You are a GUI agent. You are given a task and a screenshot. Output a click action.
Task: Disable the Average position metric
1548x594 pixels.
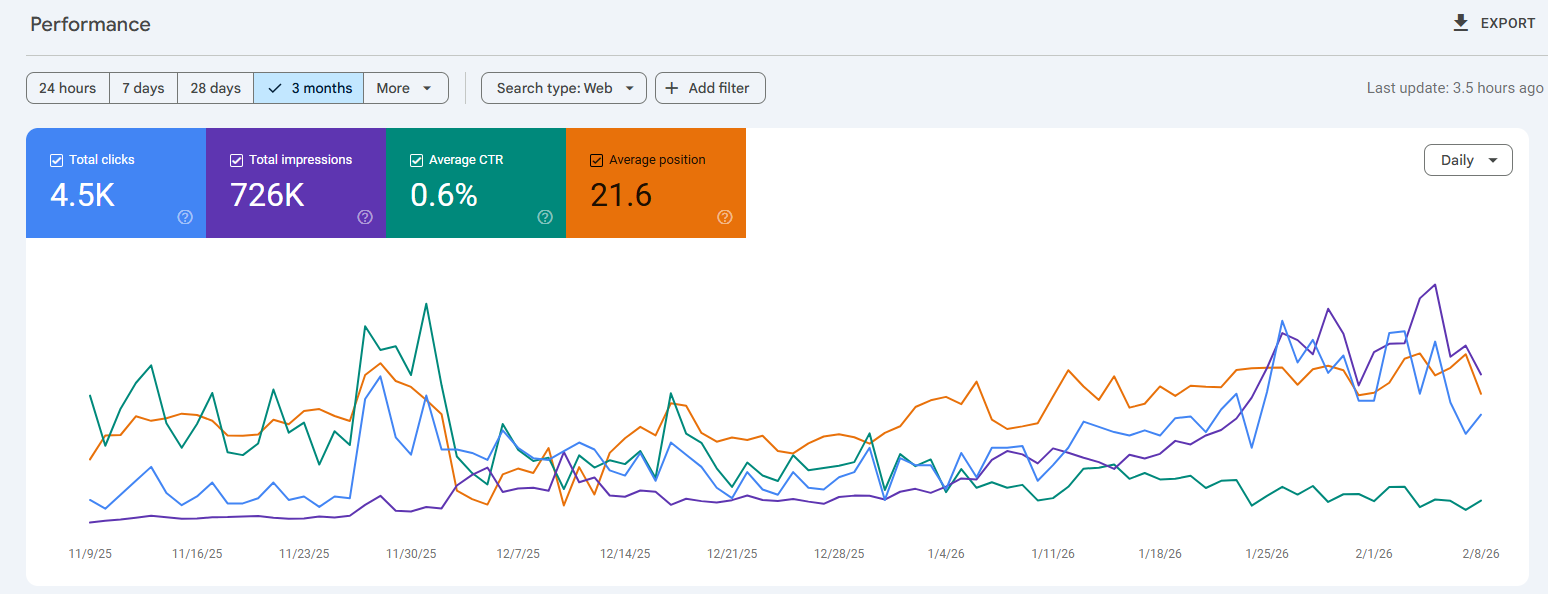coord(596,159)
